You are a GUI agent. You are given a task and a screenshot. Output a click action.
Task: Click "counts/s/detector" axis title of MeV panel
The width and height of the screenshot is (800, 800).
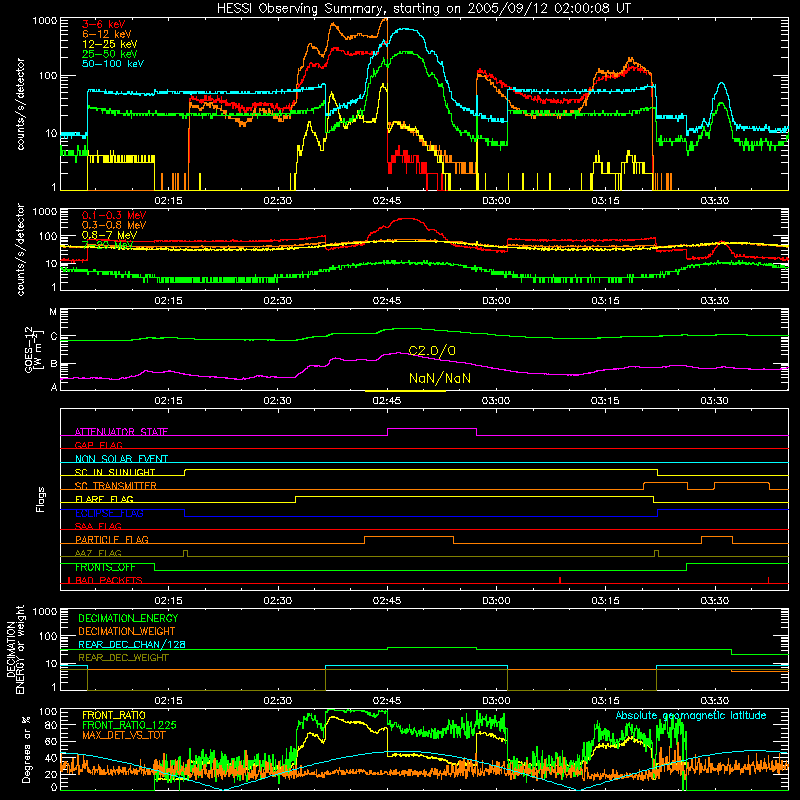point(21,249)
